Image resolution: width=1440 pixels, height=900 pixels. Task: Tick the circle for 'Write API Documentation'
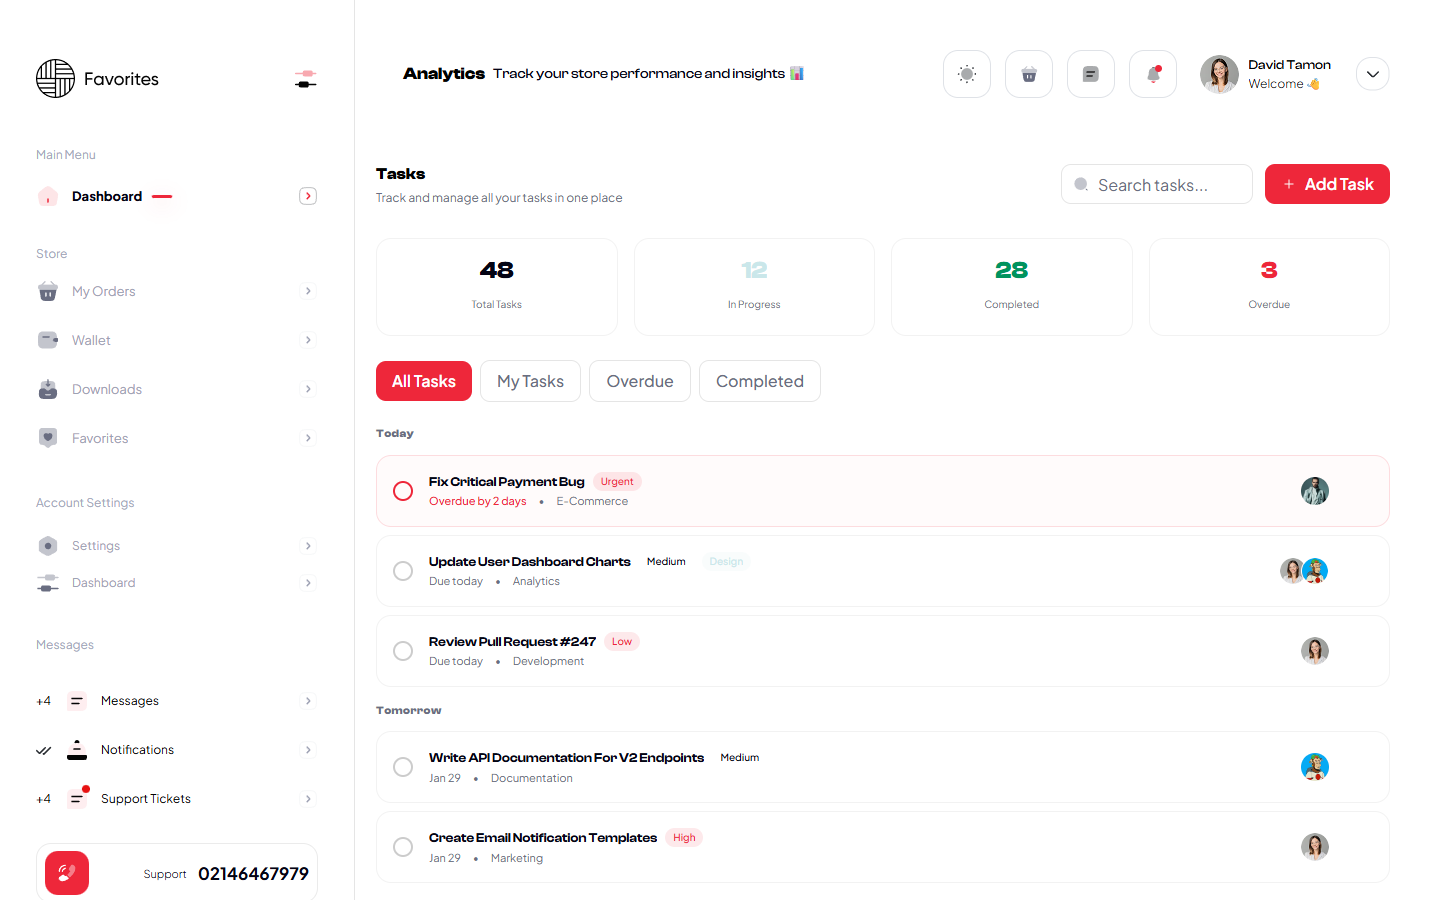tap(403, 767)
